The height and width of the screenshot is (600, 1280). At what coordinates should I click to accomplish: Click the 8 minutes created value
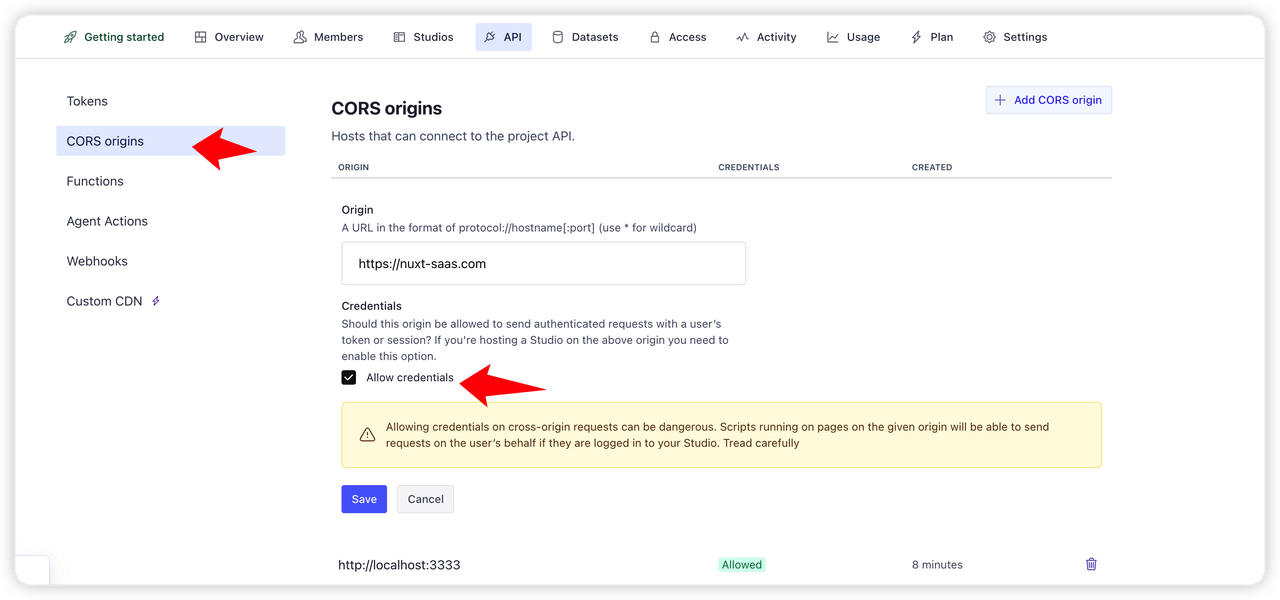tap(937, 565)
